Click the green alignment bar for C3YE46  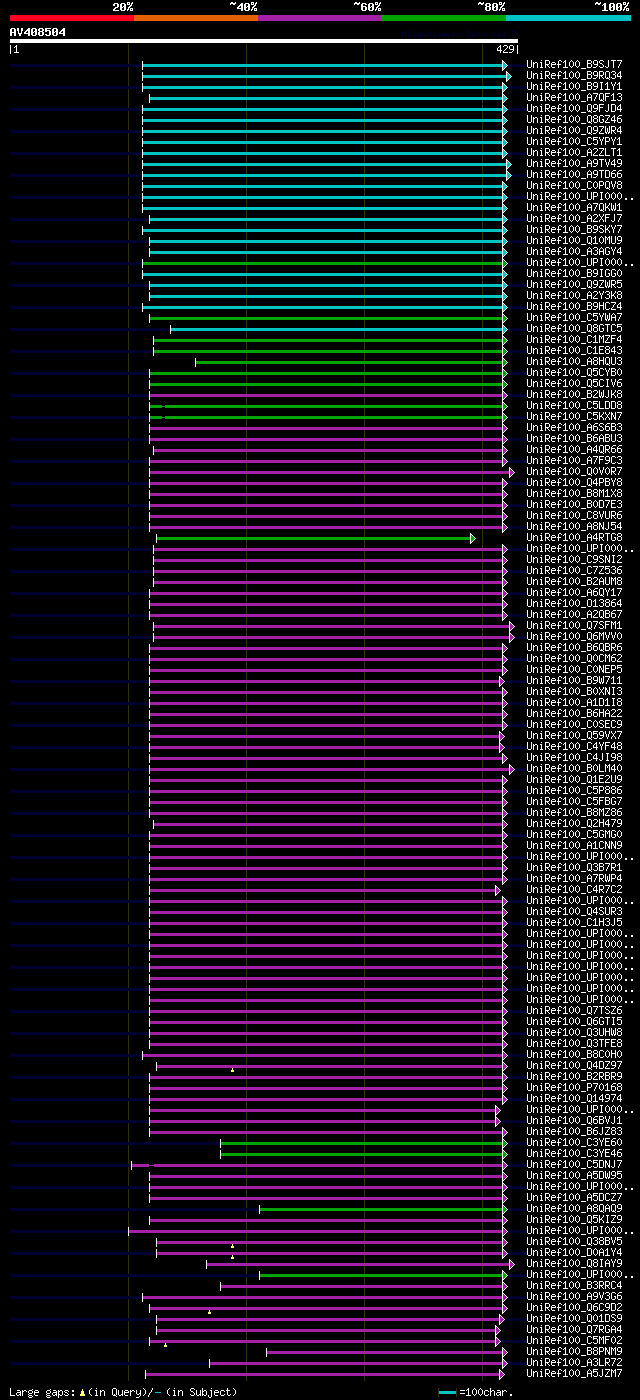point(364,1154)
